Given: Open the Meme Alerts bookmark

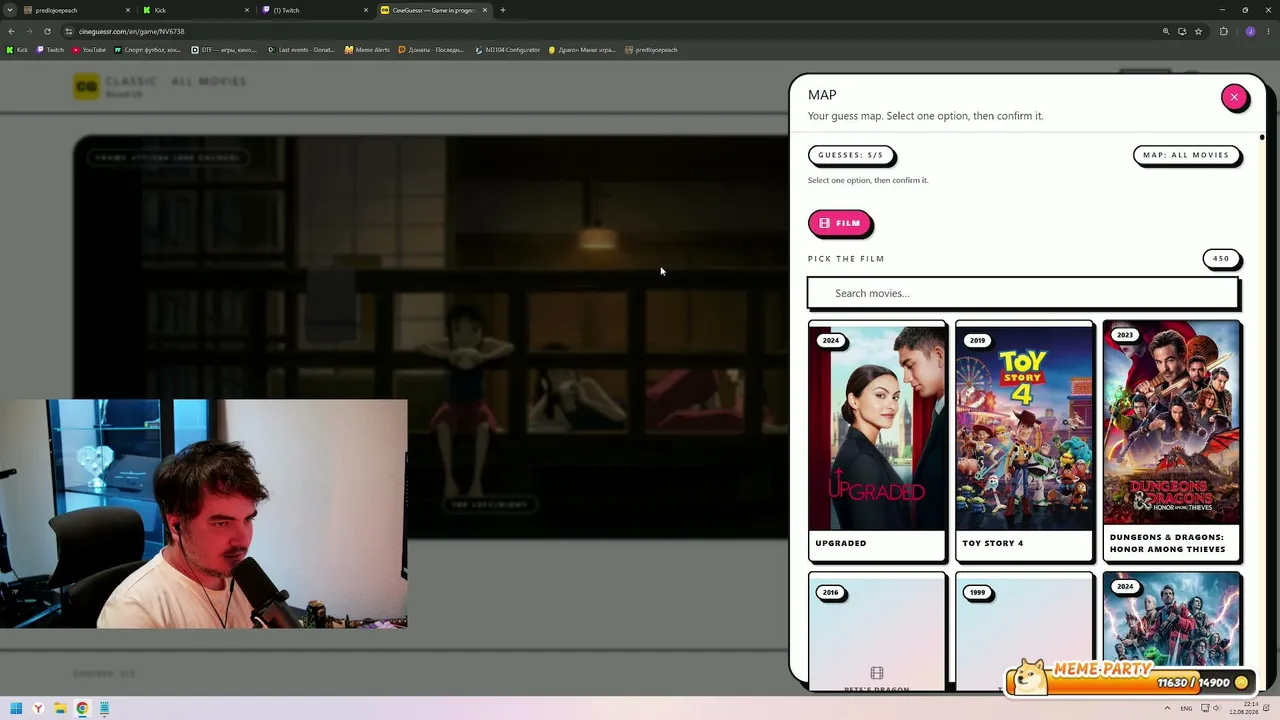Looking at the screenshot, I should 367,50.
